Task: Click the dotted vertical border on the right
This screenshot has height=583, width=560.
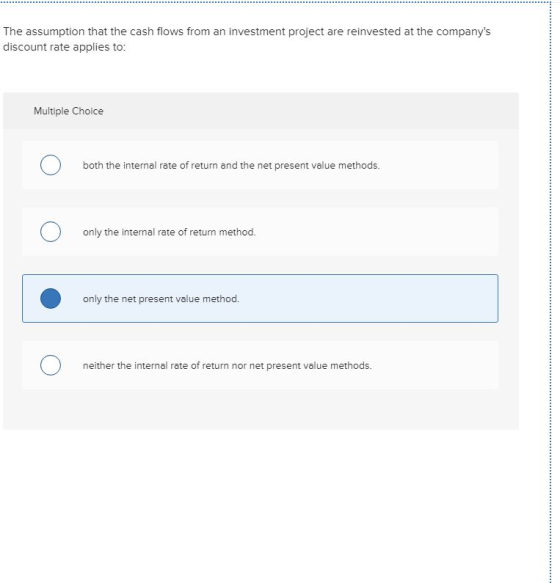Action: click(550, 292)
